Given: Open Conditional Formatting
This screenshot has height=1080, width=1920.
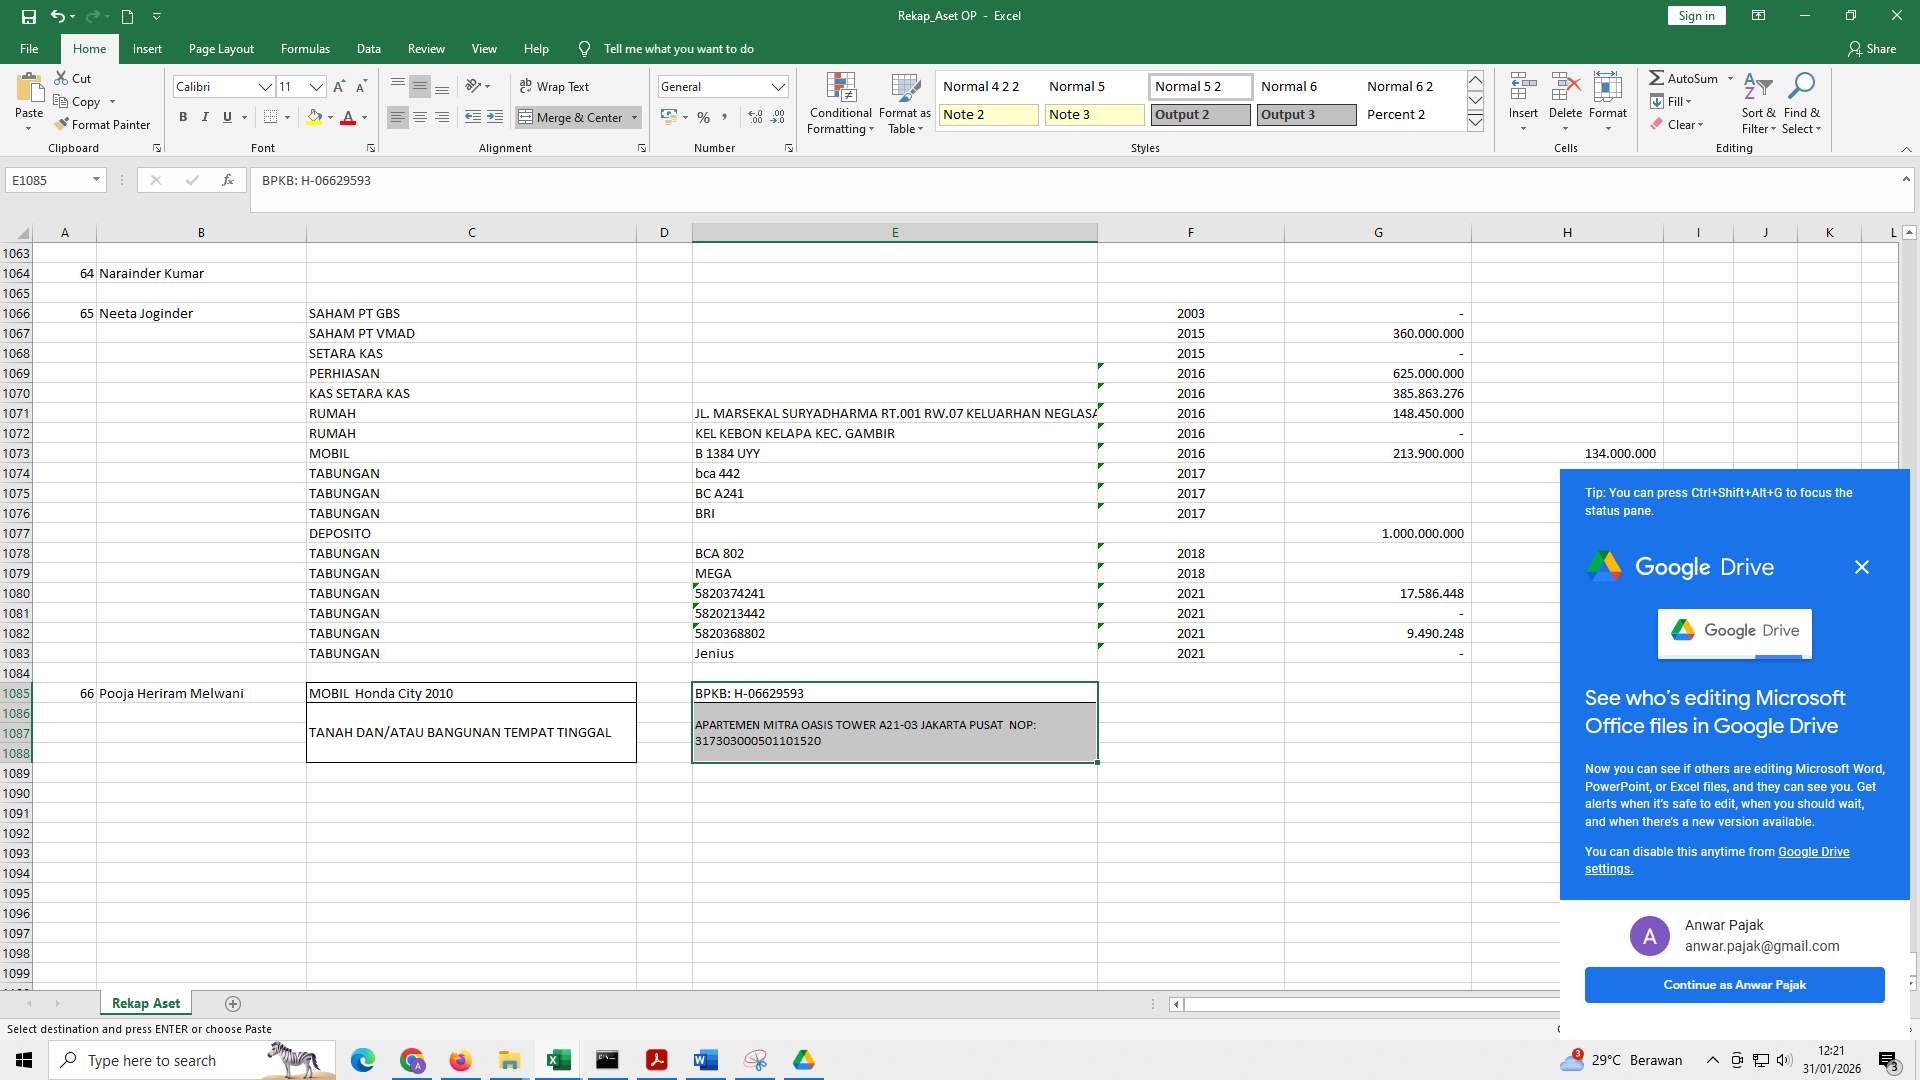Looking at the screenshot, I should click(840, 104).
